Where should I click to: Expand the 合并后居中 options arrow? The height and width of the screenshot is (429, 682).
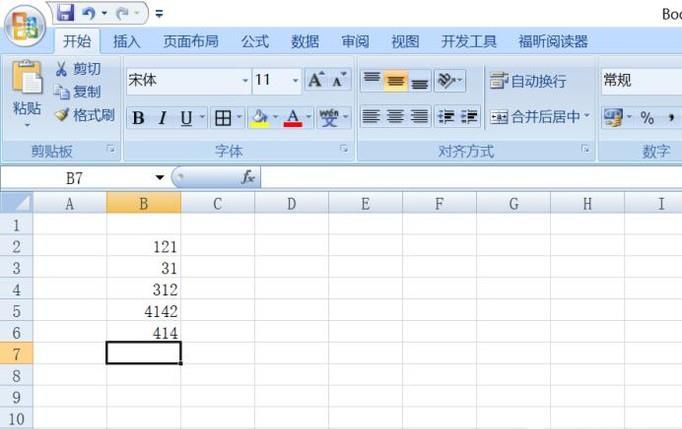[587, 116]
